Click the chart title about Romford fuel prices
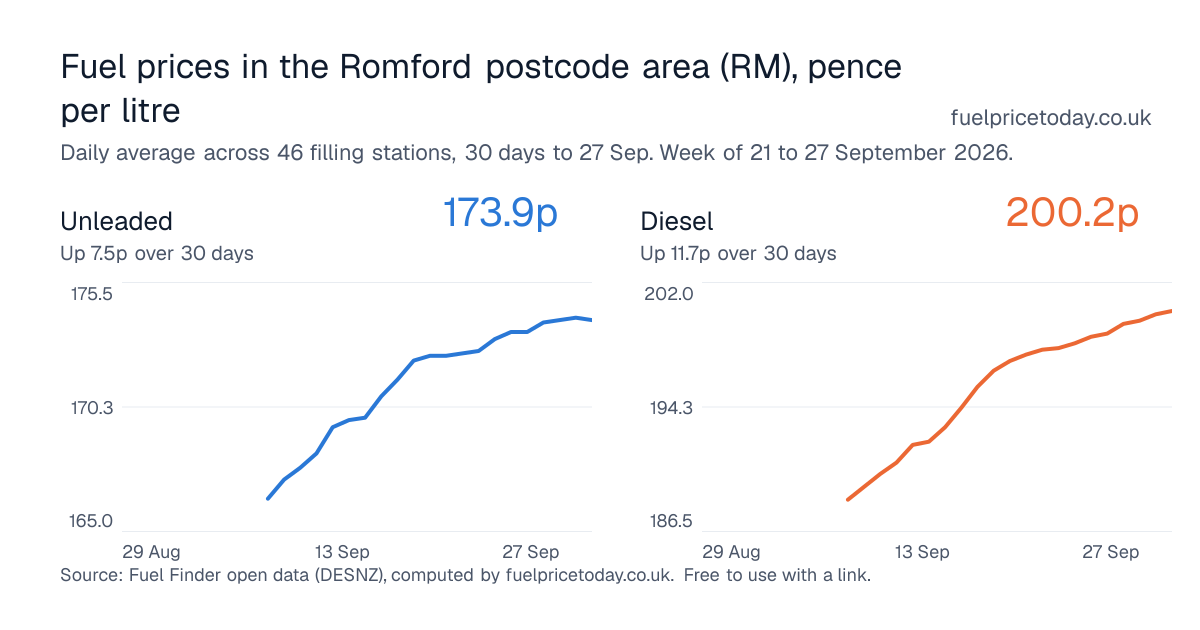This screenshot has width=1200, height=630. 481,88
